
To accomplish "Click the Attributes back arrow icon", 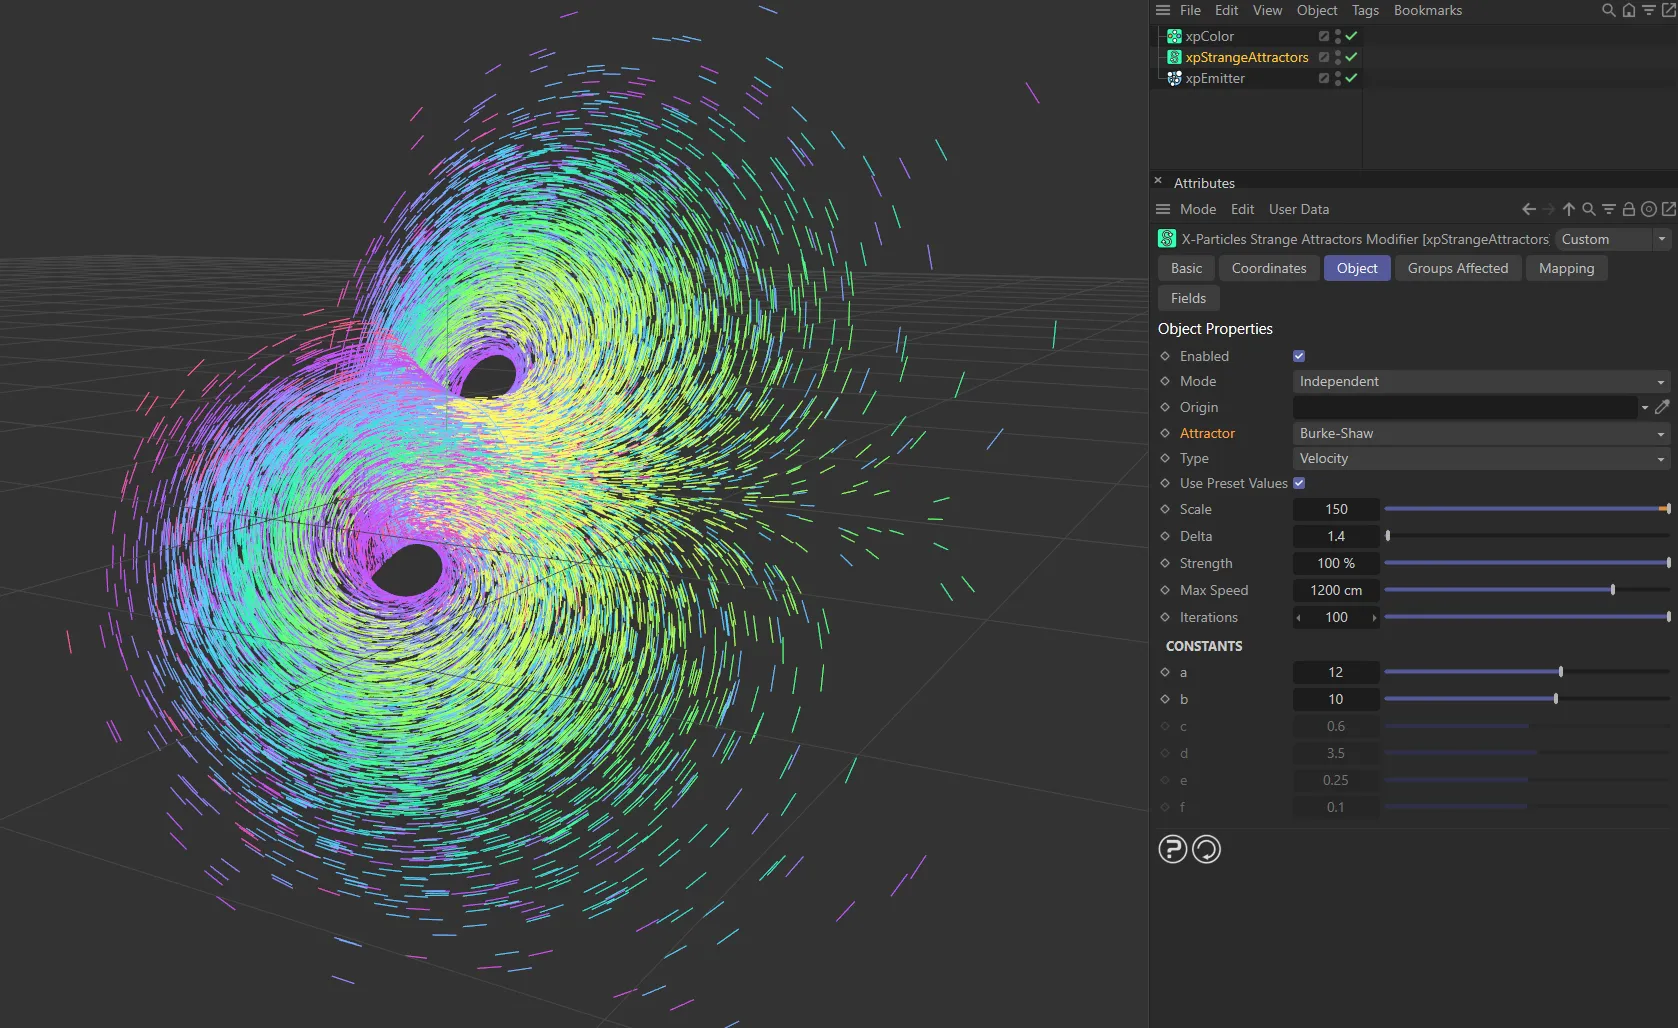I will [1528, 209].
